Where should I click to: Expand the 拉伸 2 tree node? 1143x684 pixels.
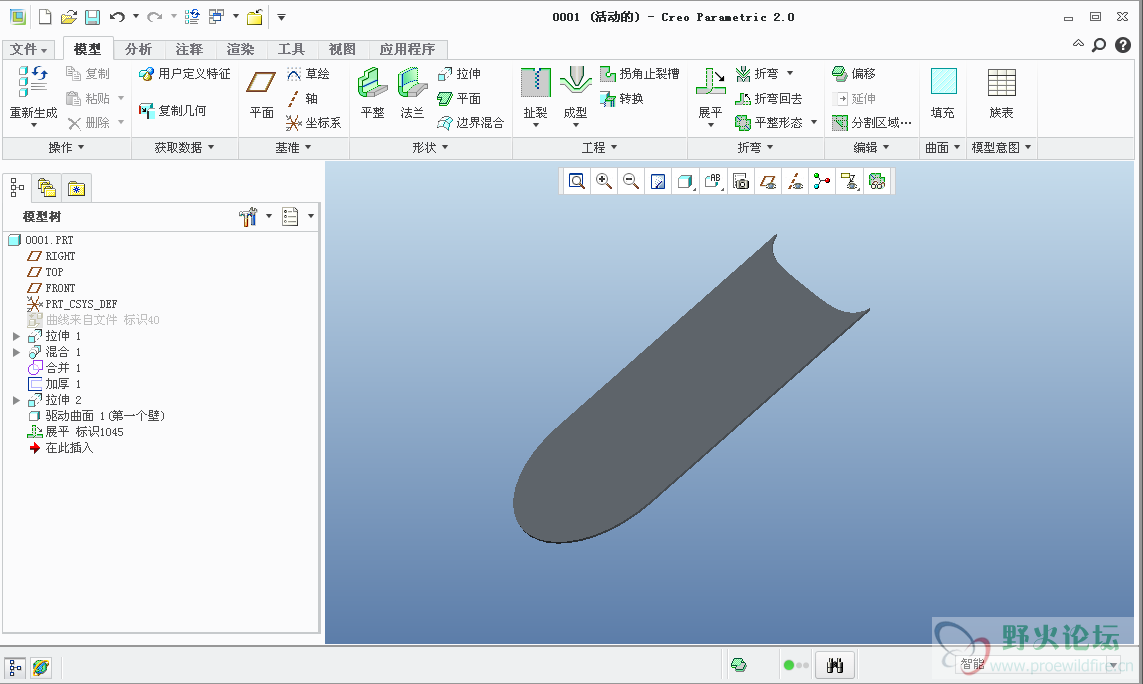tap(16, 400)
